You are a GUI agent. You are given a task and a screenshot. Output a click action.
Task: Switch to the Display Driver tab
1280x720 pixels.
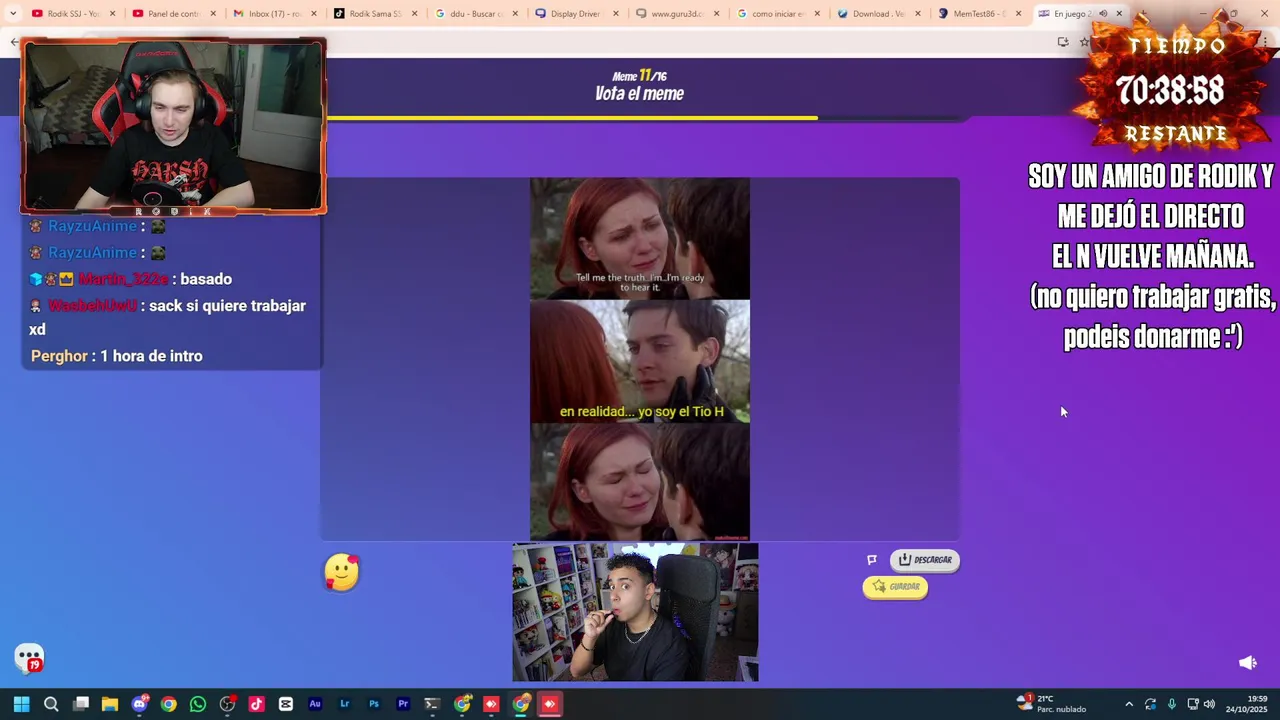click(x=576, y=14)
